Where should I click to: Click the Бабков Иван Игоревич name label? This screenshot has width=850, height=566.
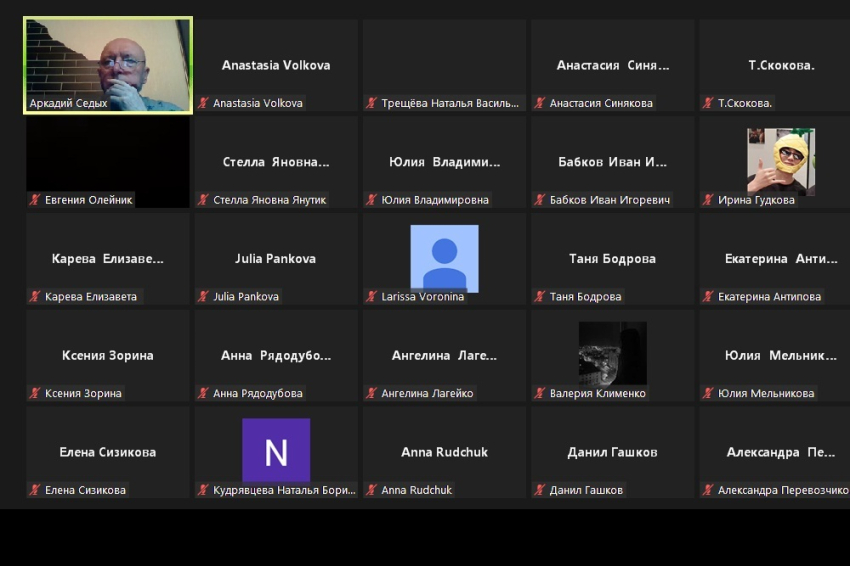tap(609, 200)
